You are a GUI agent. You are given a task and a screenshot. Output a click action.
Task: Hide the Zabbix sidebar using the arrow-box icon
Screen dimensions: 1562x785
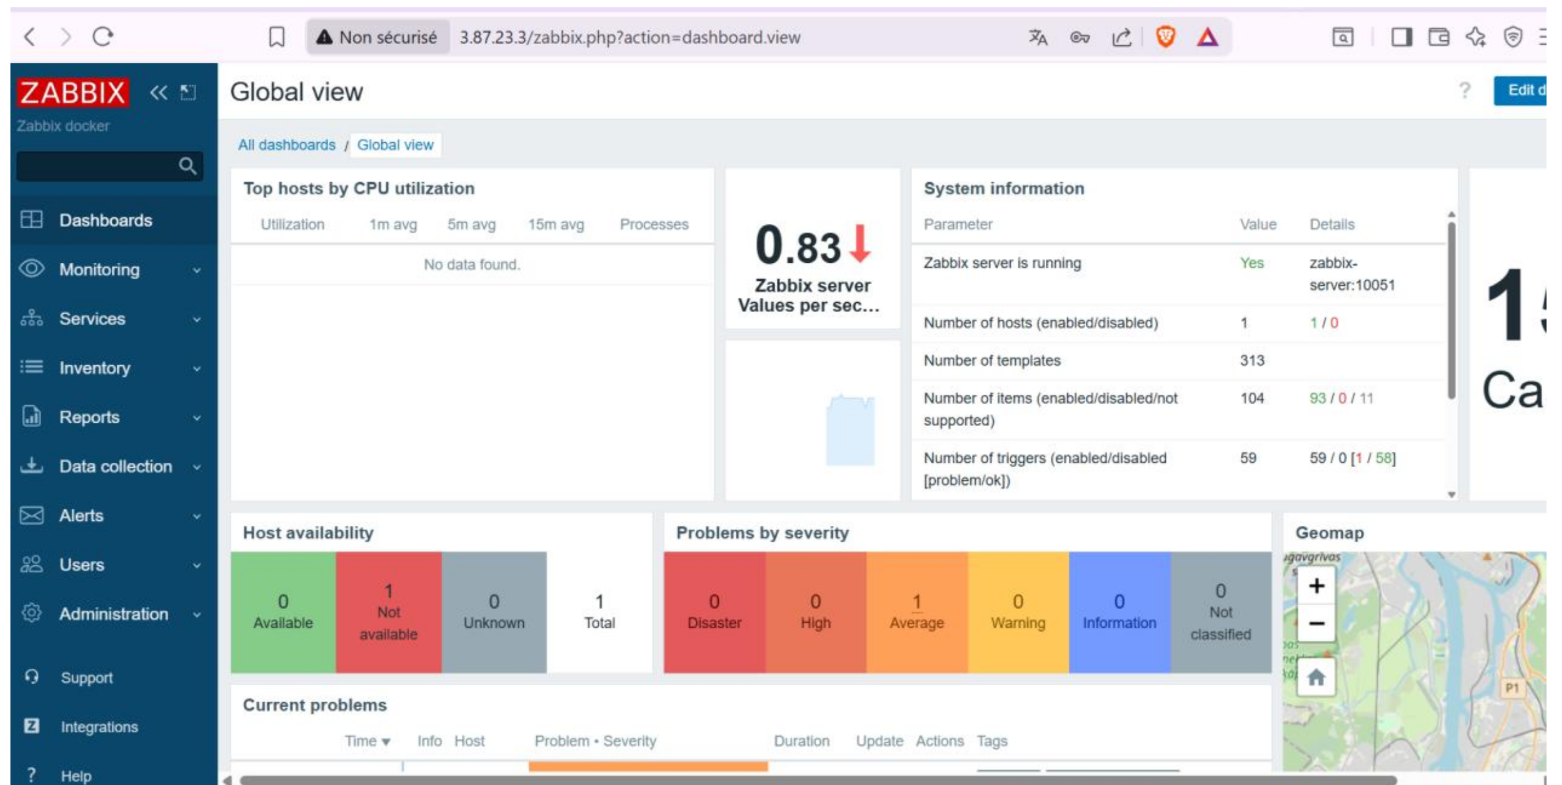point(188,93)
